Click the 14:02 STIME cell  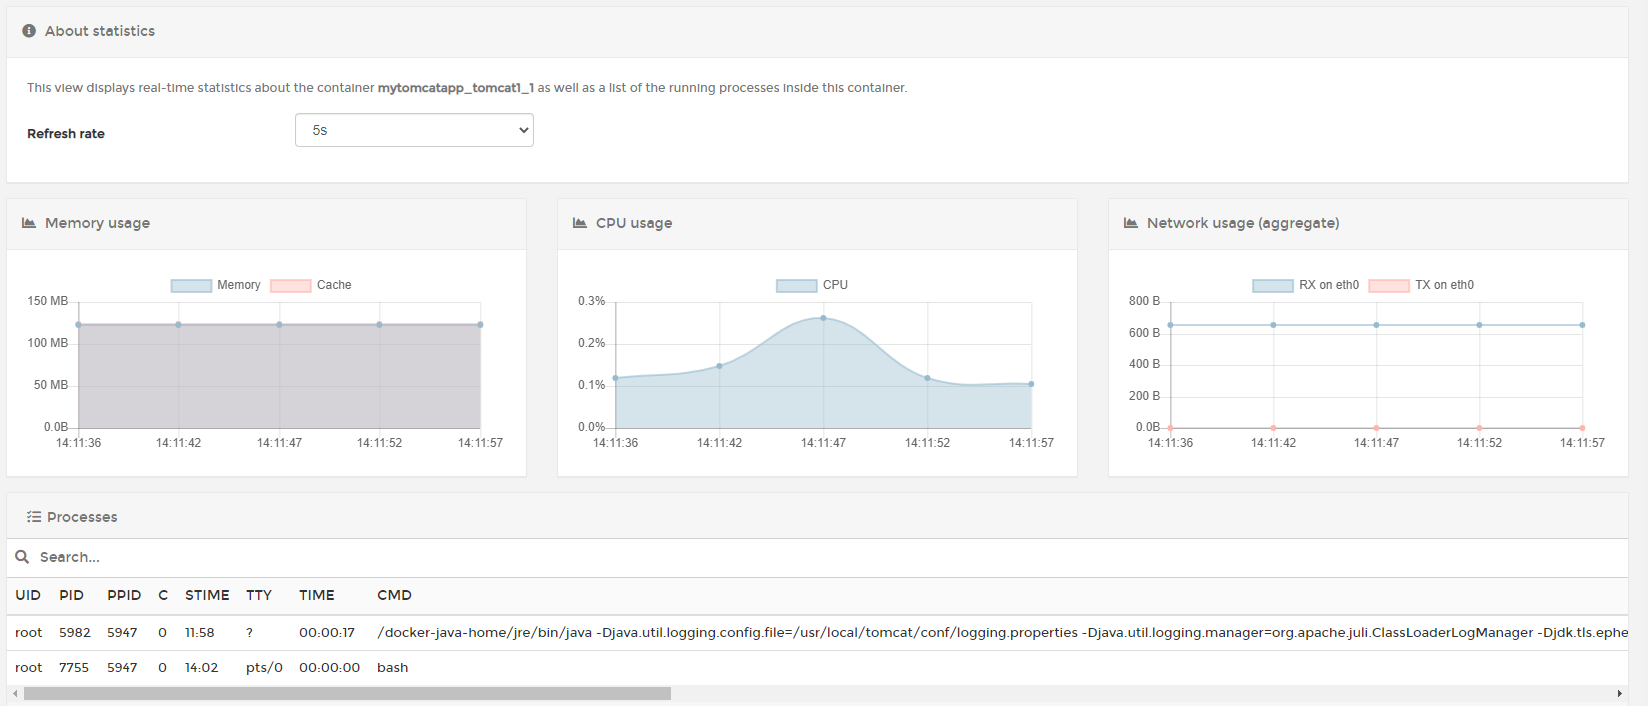click(201, 668)
